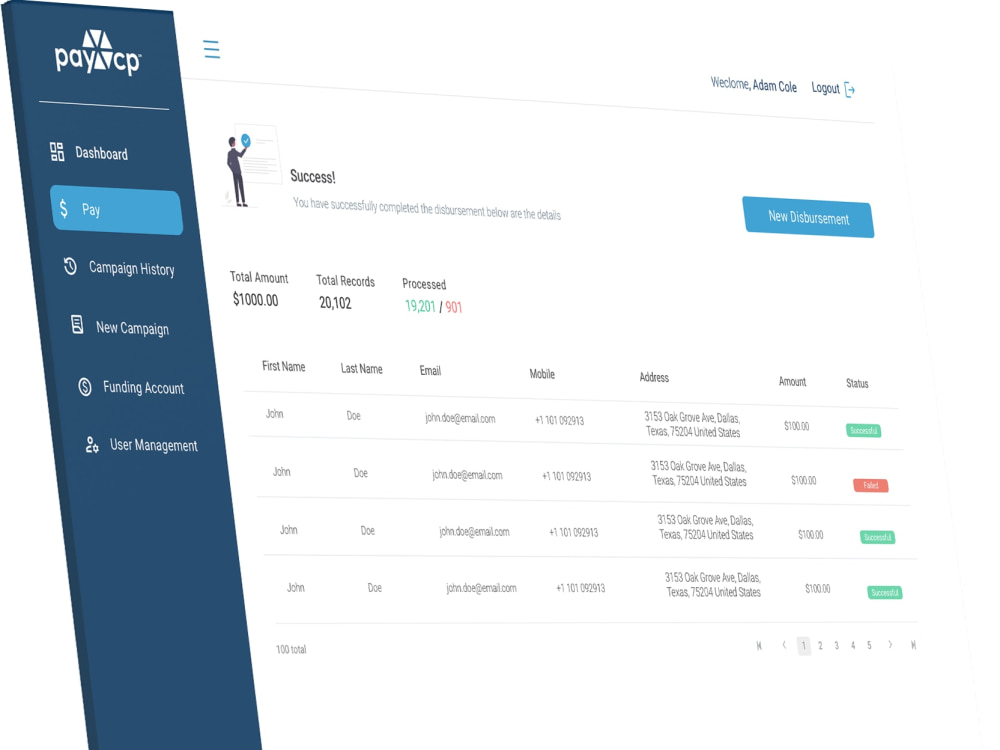Click the Total Amount label

click(259, 277)
